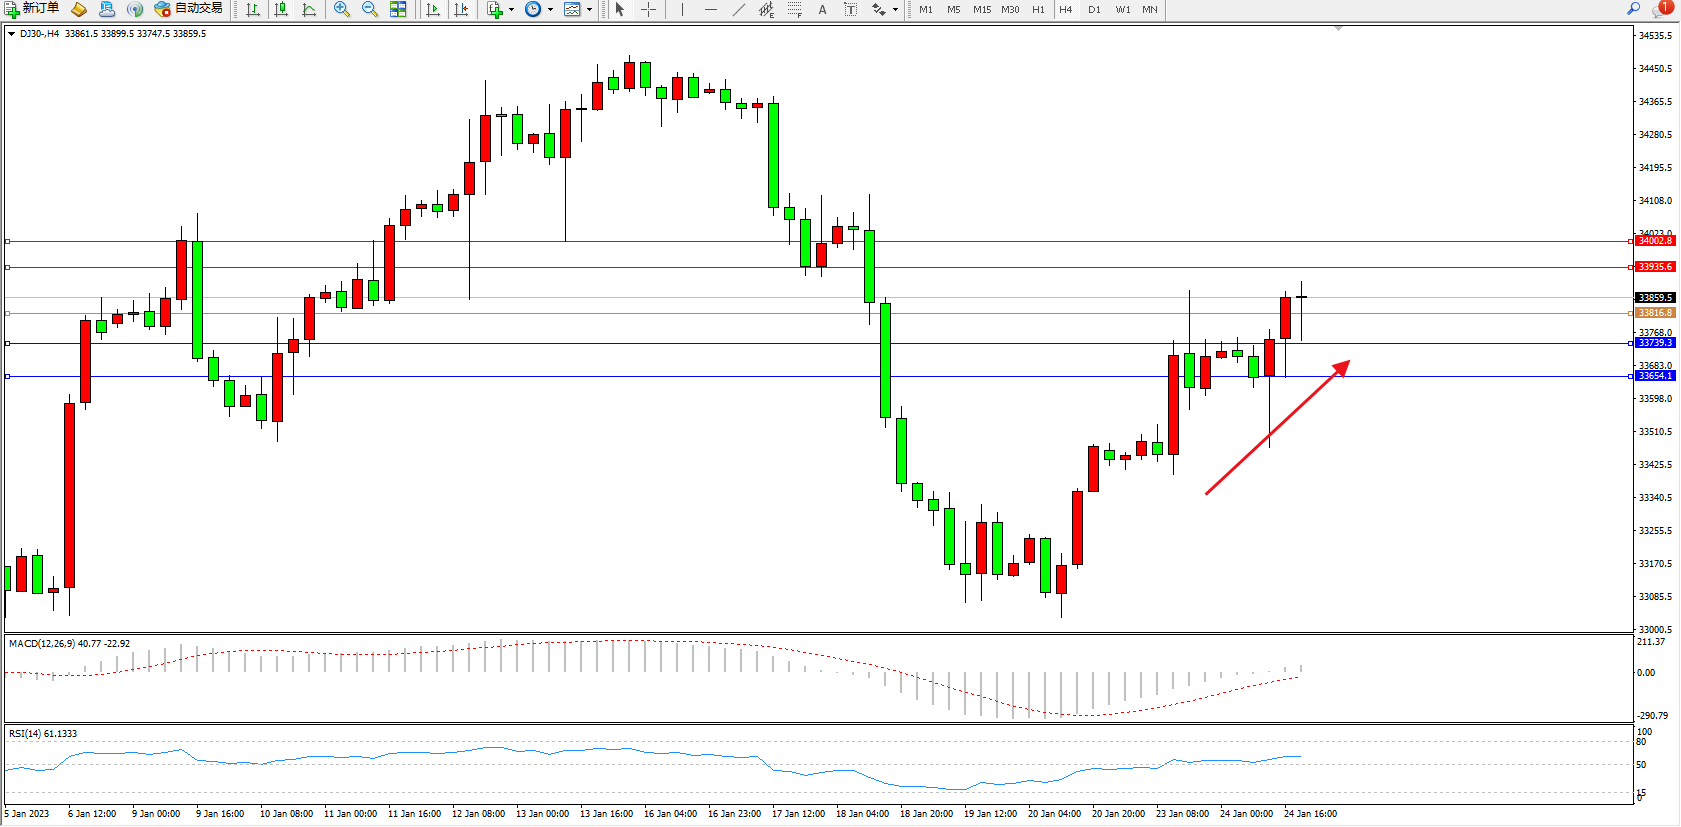The image size is (1681, 827).
Task: Click the 34002.8 red price level label
Action: point(1654,241)
